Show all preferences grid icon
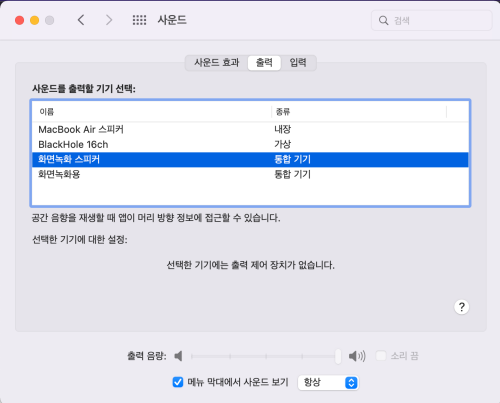The width and height of the screenshot is (500, 403). pos(139,20)
